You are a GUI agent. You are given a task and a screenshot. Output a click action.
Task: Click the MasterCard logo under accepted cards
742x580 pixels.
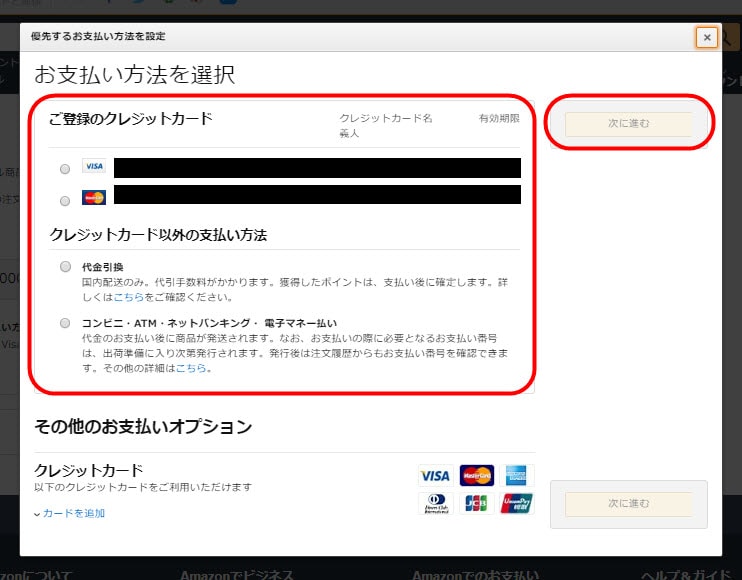pos(477,475)
